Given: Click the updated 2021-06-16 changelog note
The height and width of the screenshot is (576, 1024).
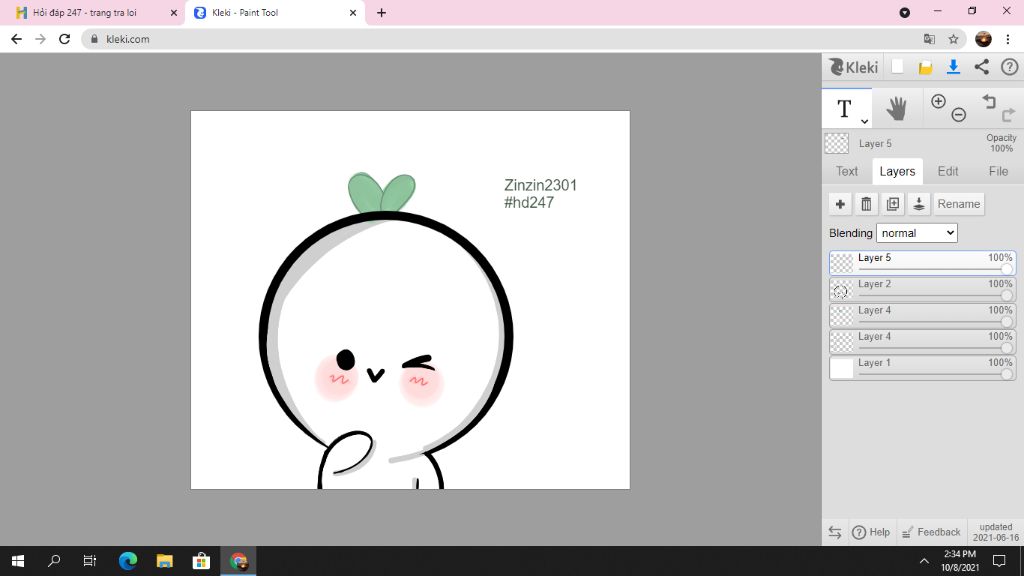Looking at the screenshot, I should point(995,532).
